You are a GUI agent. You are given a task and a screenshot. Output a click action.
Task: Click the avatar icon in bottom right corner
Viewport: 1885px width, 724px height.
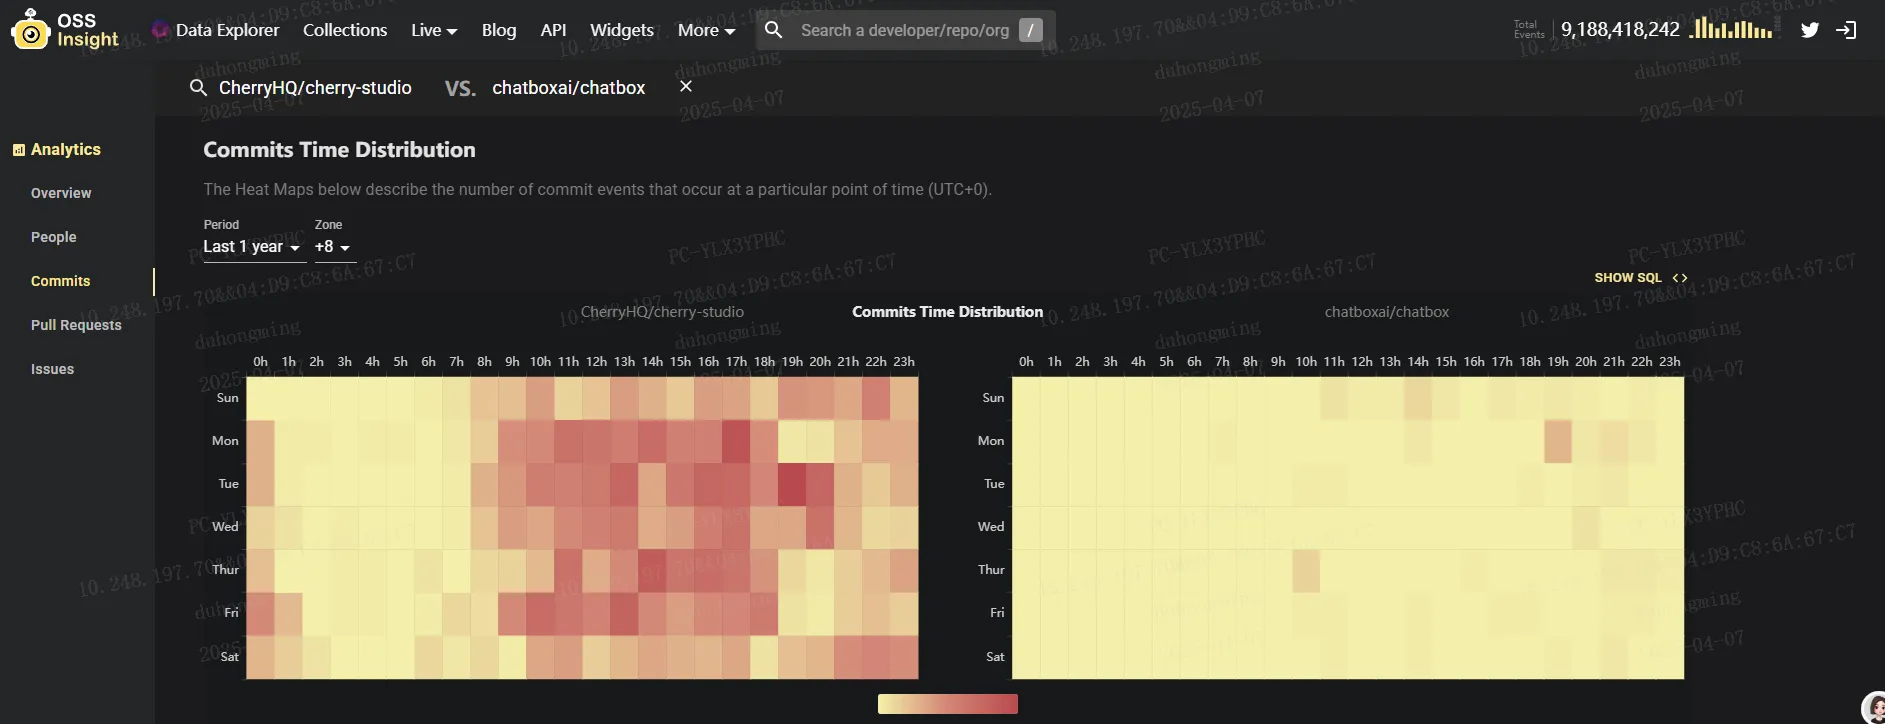1873,708
